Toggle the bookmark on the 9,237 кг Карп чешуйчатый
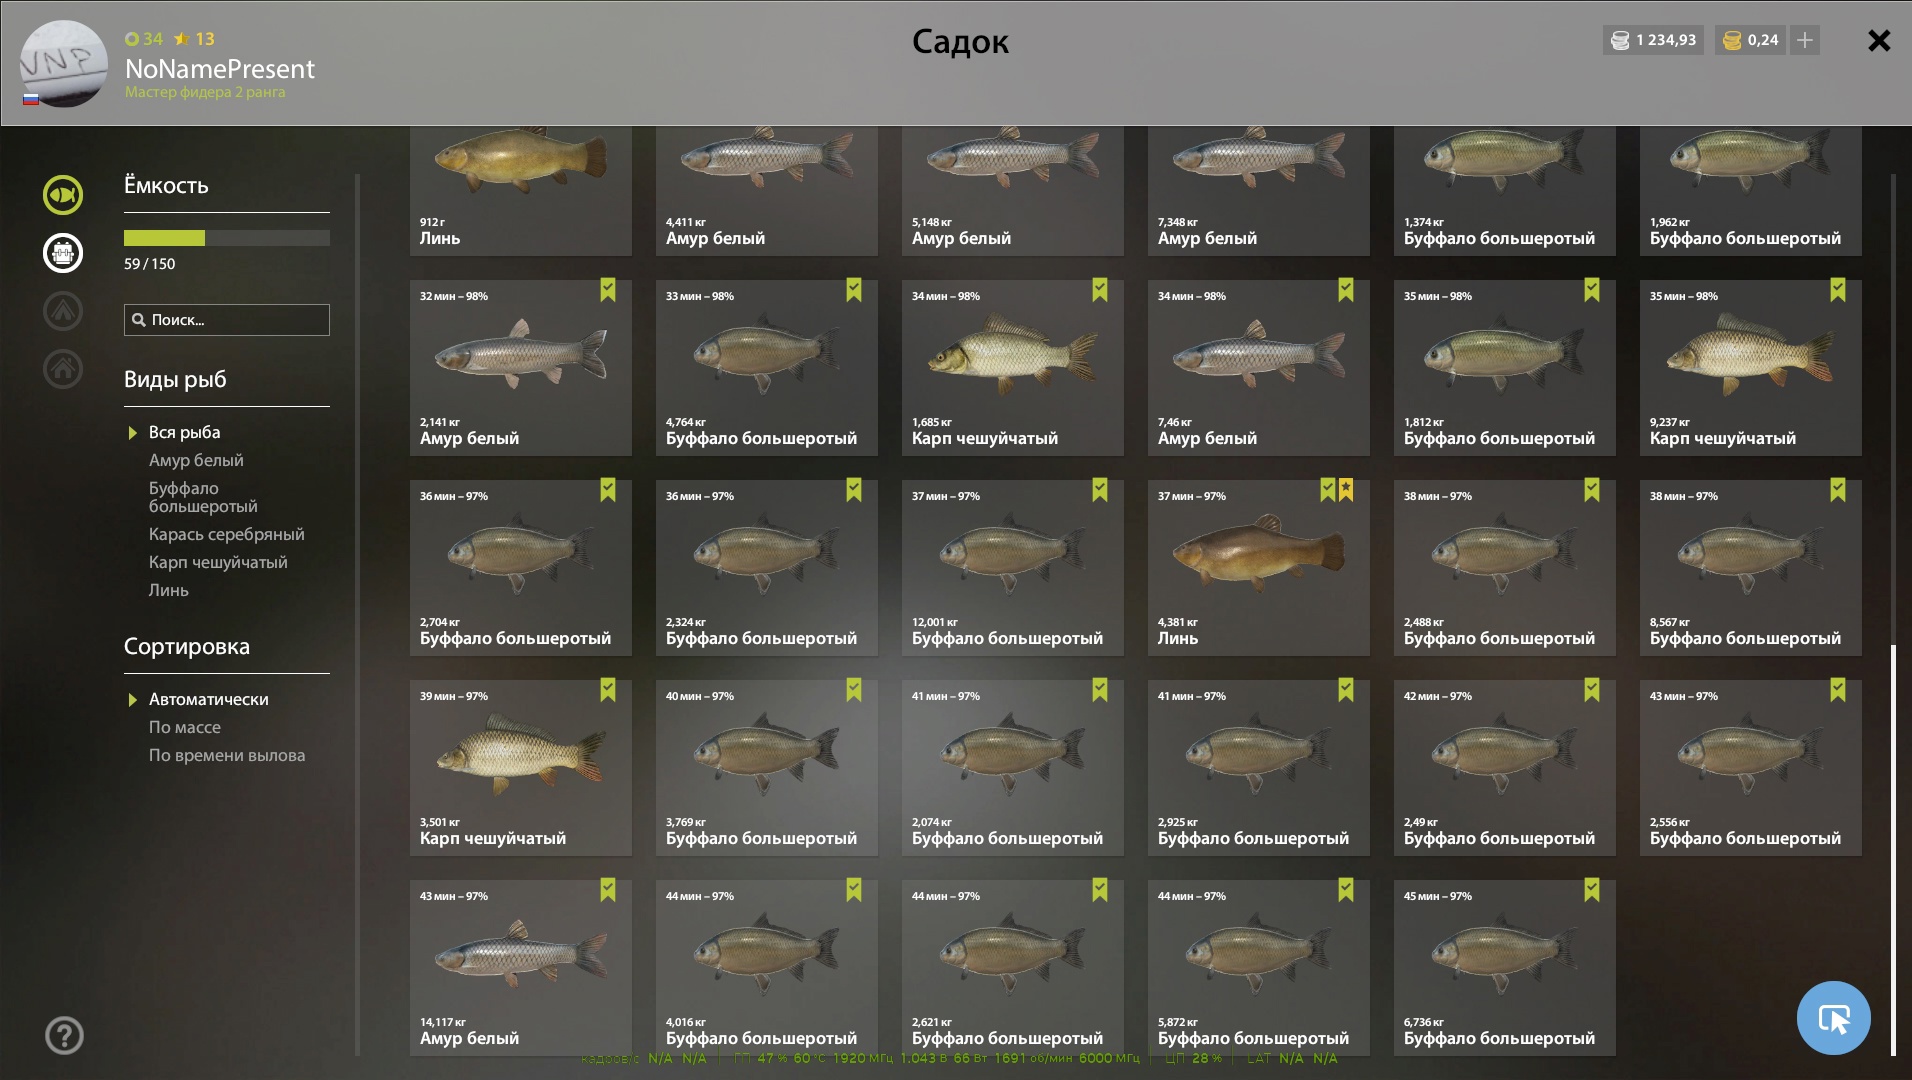 1838,290
